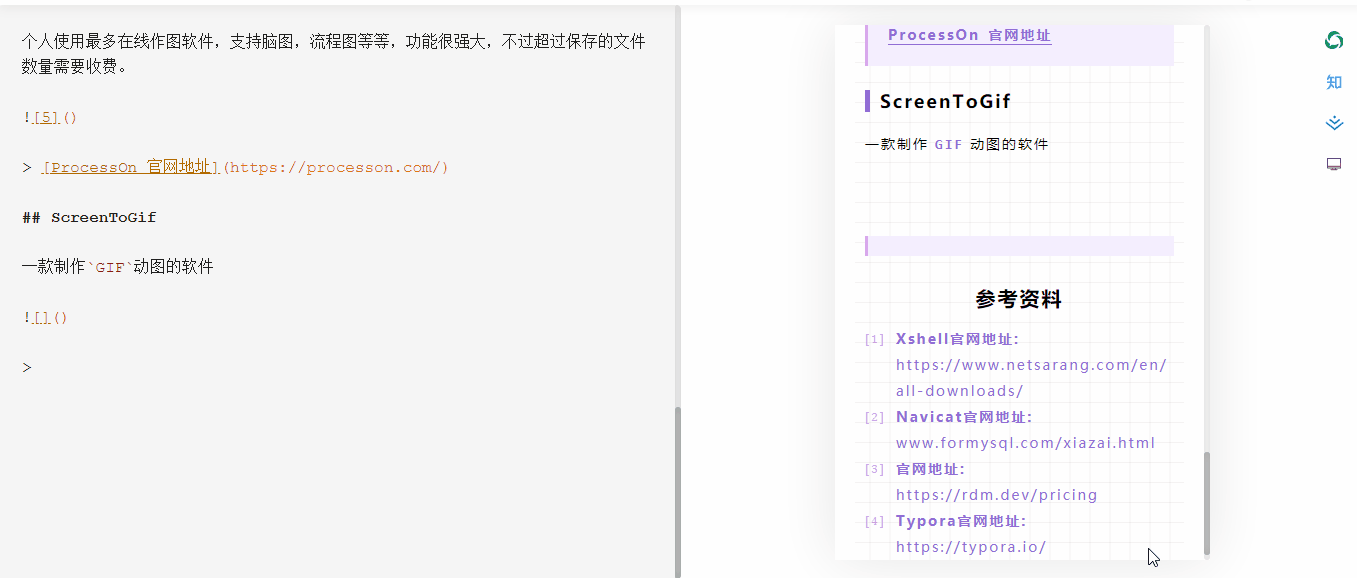This screenshot has width=1357, height=578.
Task: Click the [1] reference marker in 参考资料
Action: (x=874, y=338)
